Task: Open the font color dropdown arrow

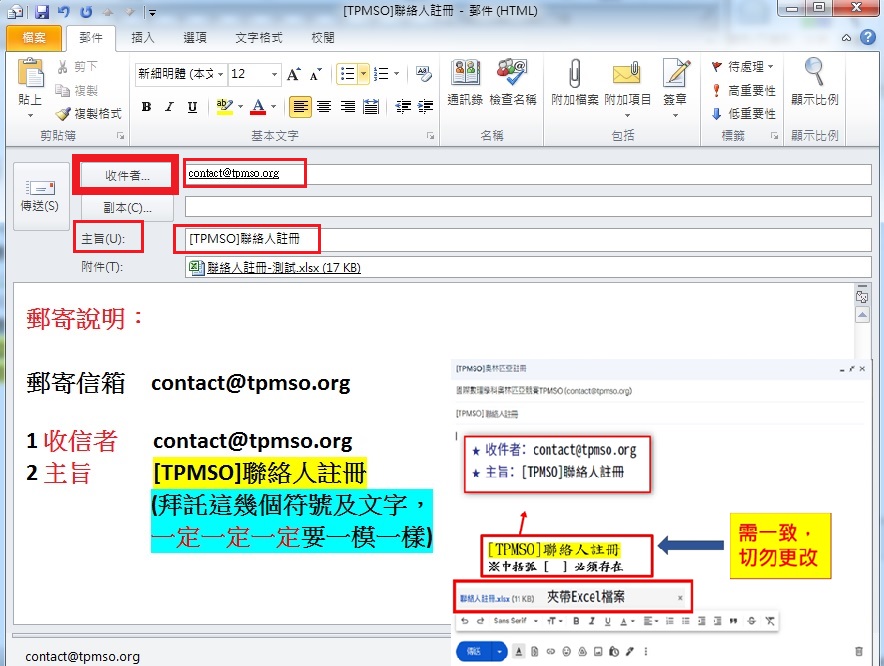Action: (x=273, y=107)
